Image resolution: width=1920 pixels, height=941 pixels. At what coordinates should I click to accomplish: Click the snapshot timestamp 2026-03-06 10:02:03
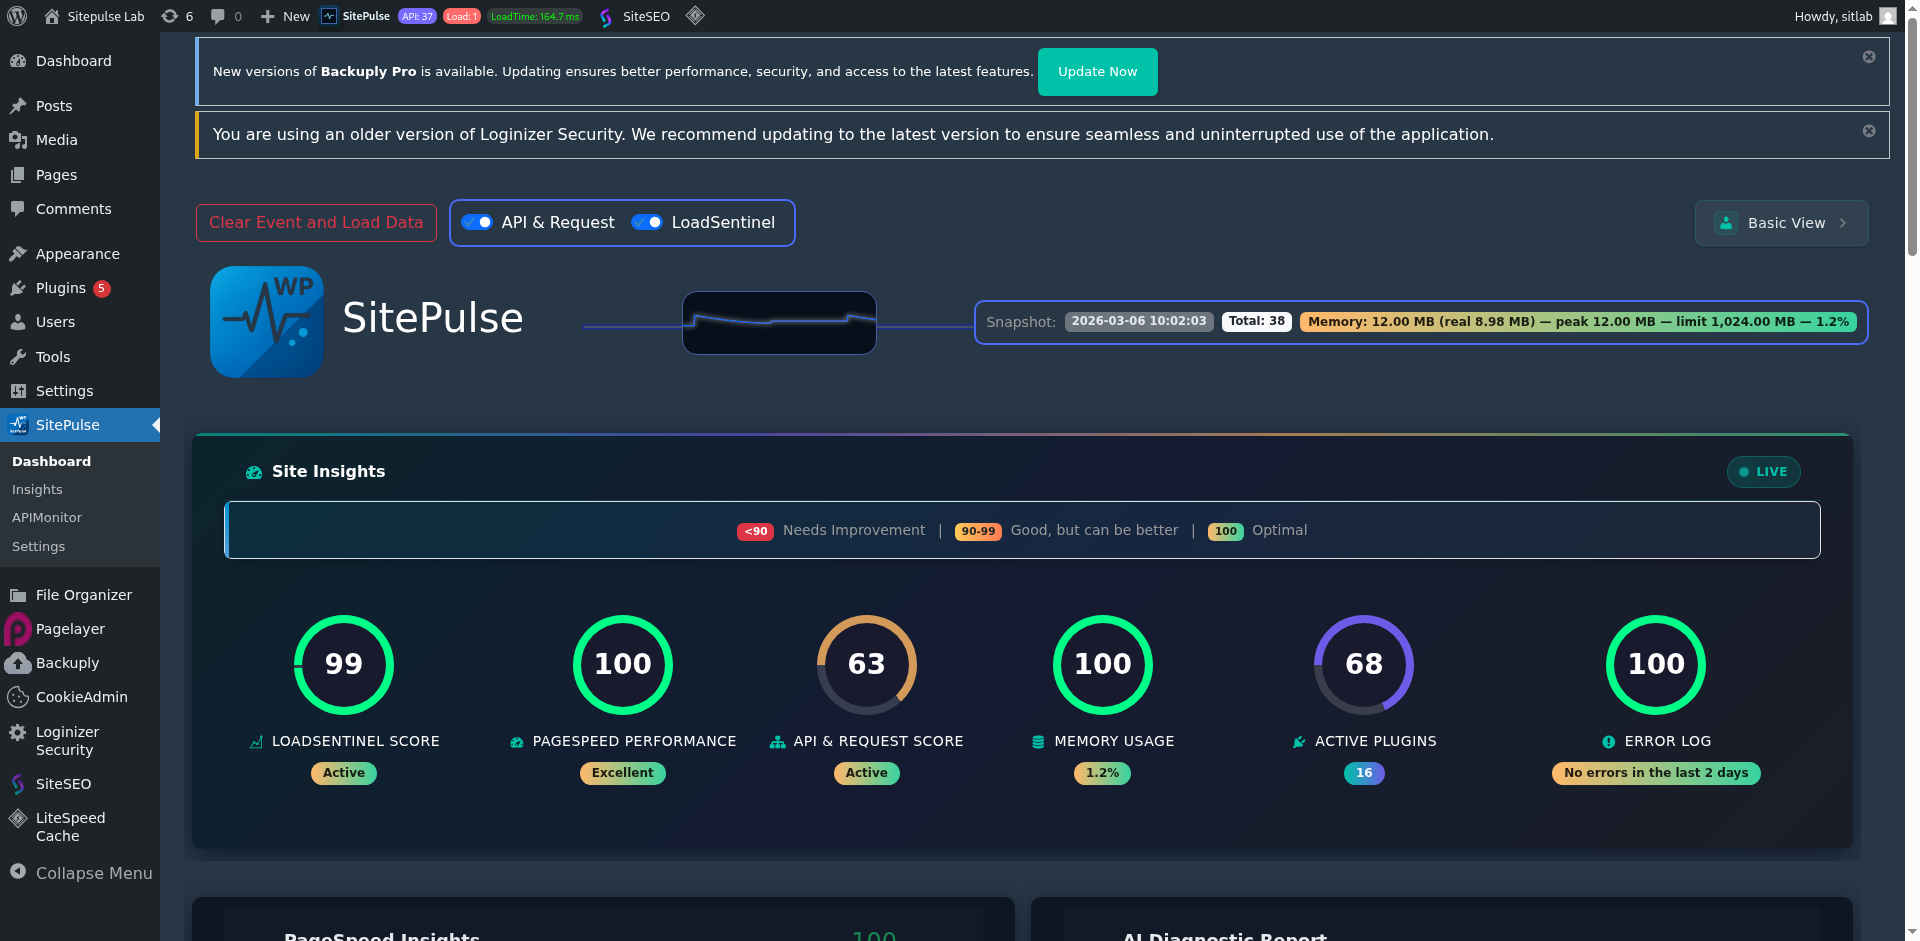click(x=1139, y=321)
